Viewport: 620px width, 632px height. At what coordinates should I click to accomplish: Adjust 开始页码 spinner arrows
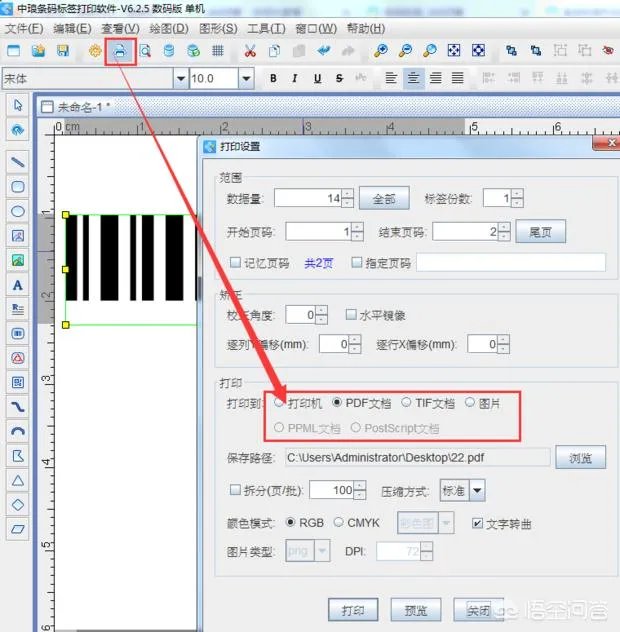coord(357,232)
